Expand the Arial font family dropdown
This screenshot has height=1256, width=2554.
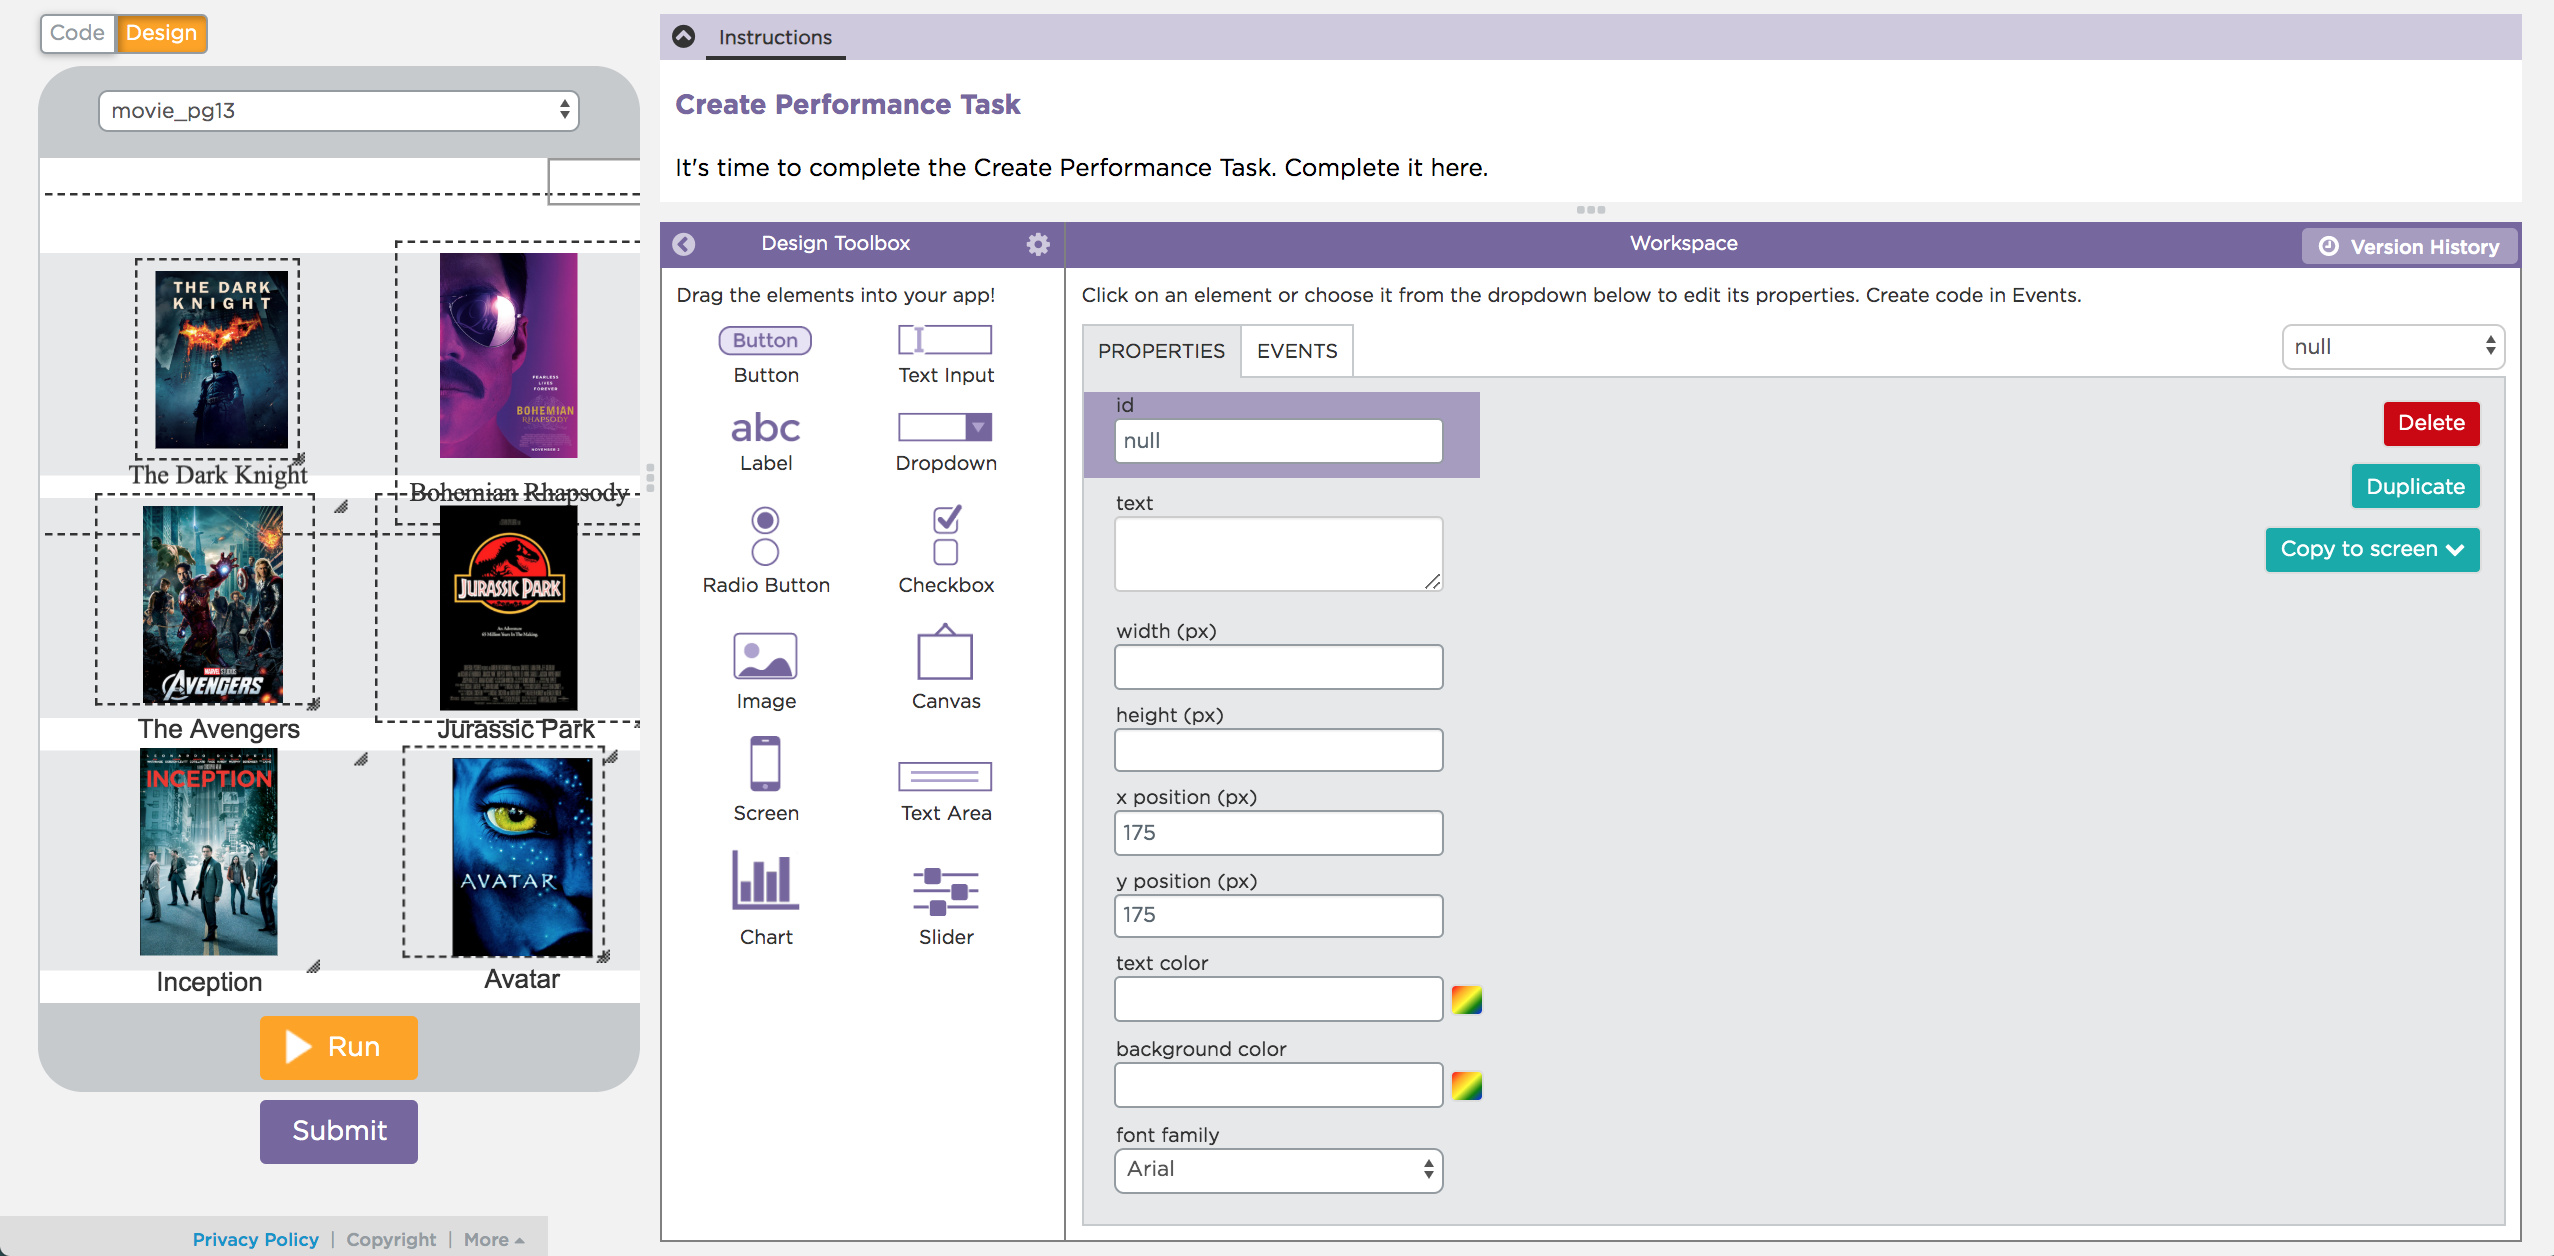coord(1278,1170)
